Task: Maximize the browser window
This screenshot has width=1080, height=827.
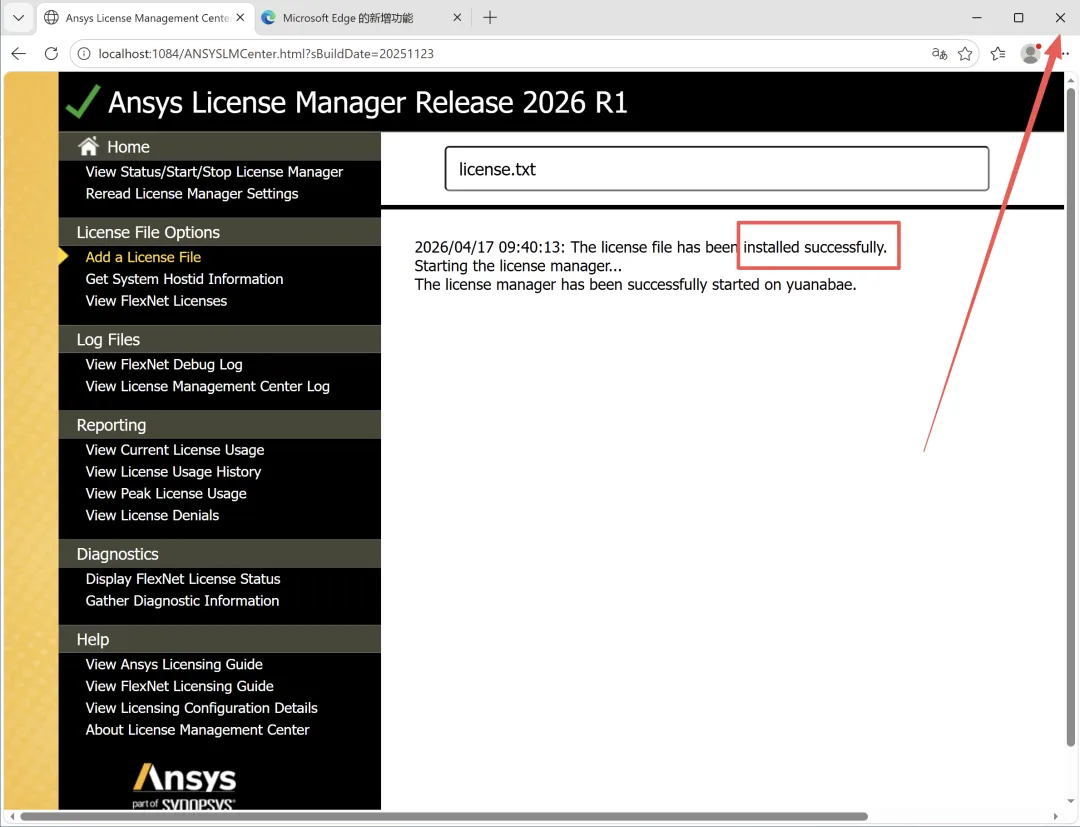Action: pyautogui.click(x=1018, y=18)
